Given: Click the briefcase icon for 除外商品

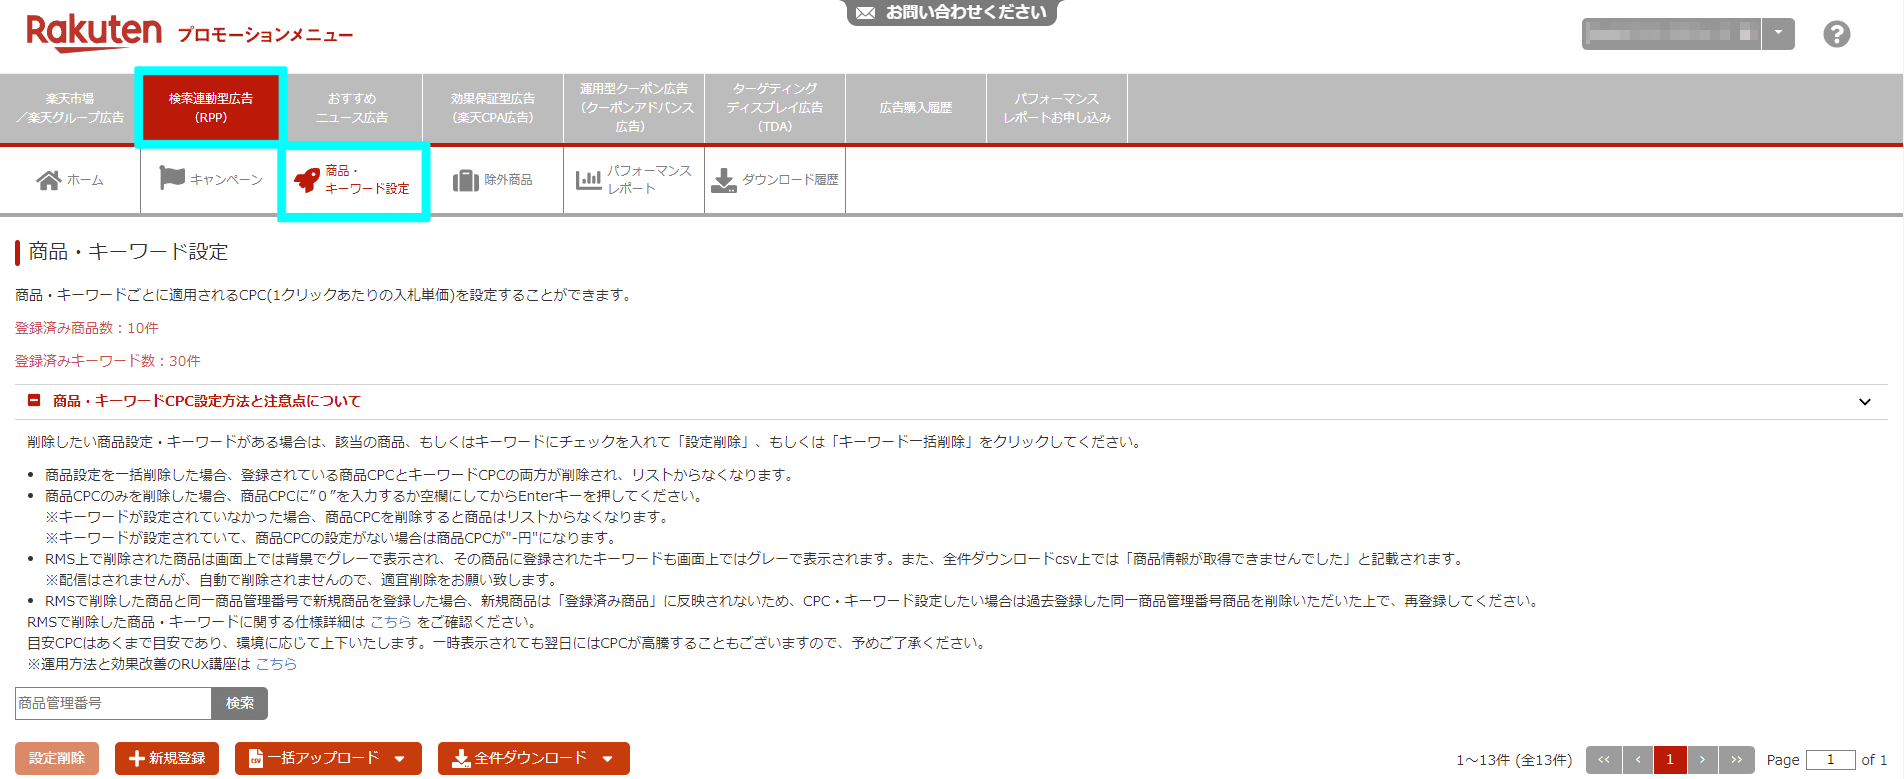Looking at the screenshot, I should [466, 180].
